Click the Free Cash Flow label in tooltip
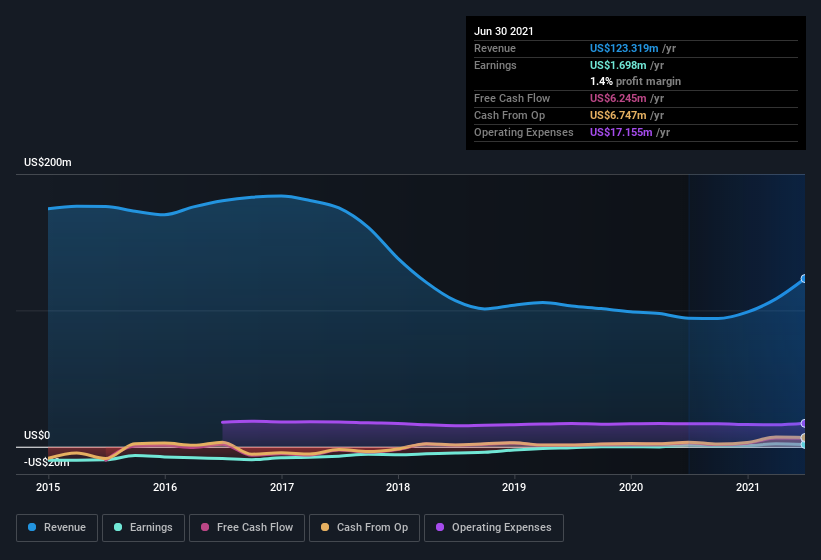This screenshot has height=560, width=821. point(512,98)
